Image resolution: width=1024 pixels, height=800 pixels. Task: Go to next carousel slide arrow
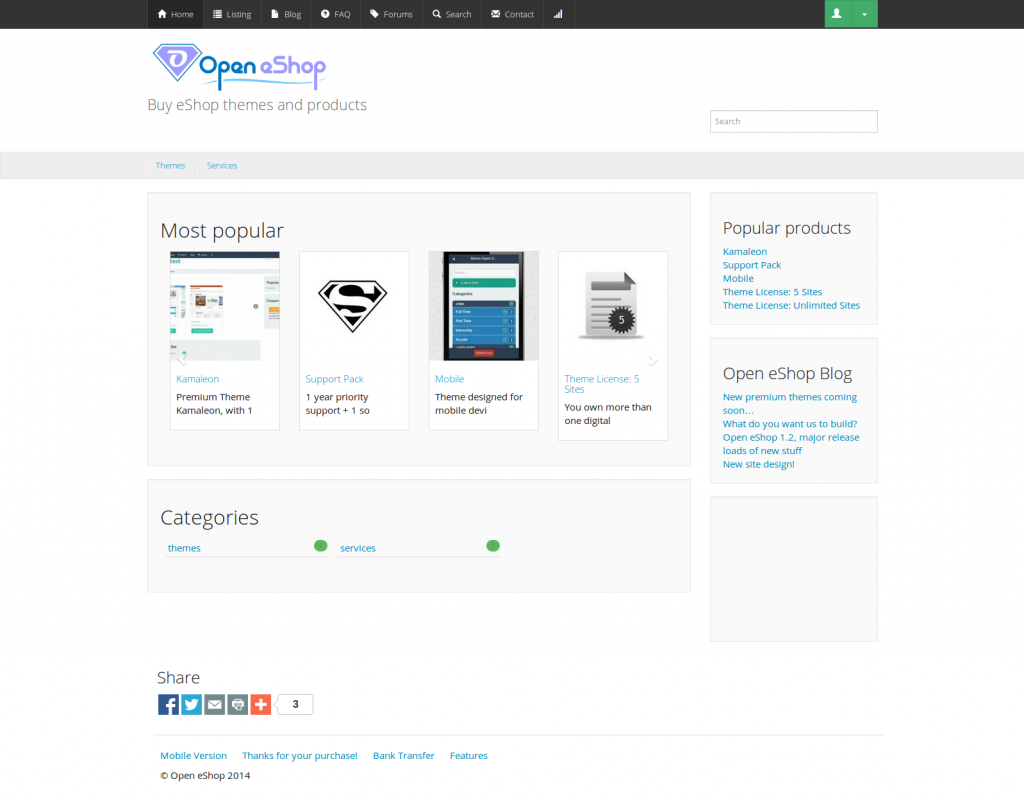pyautogui.click(x=652, y=360)
